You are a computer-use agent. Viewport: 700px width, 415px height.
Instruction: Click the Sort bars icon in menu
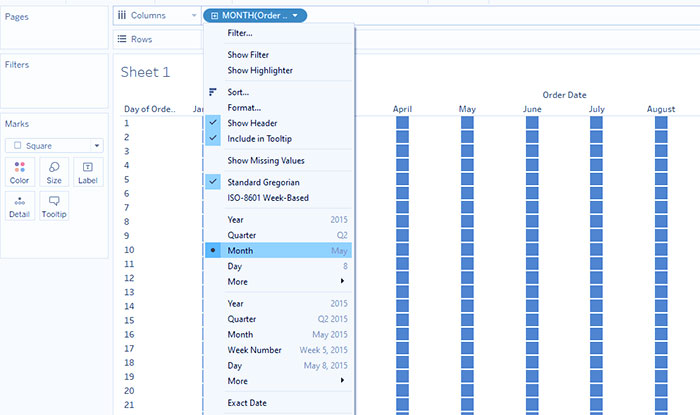tap(212, 92)
